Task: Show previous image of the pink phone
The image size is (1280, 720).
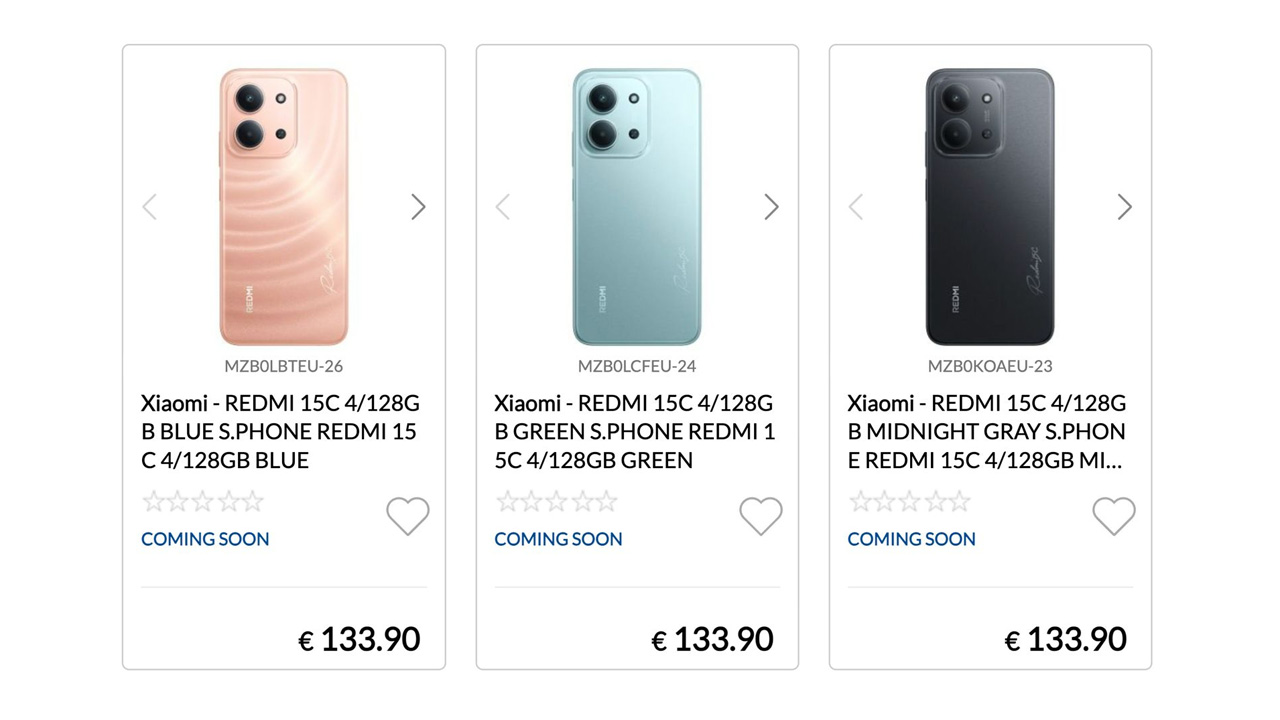Action: click(150, 207)
